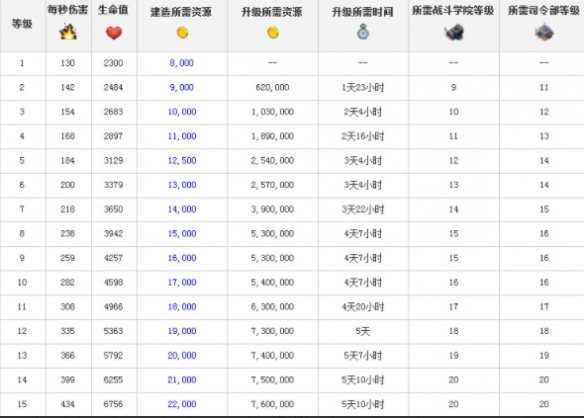
Task: Click the gold coin icon under 建造所需资源
Action: 182,33
